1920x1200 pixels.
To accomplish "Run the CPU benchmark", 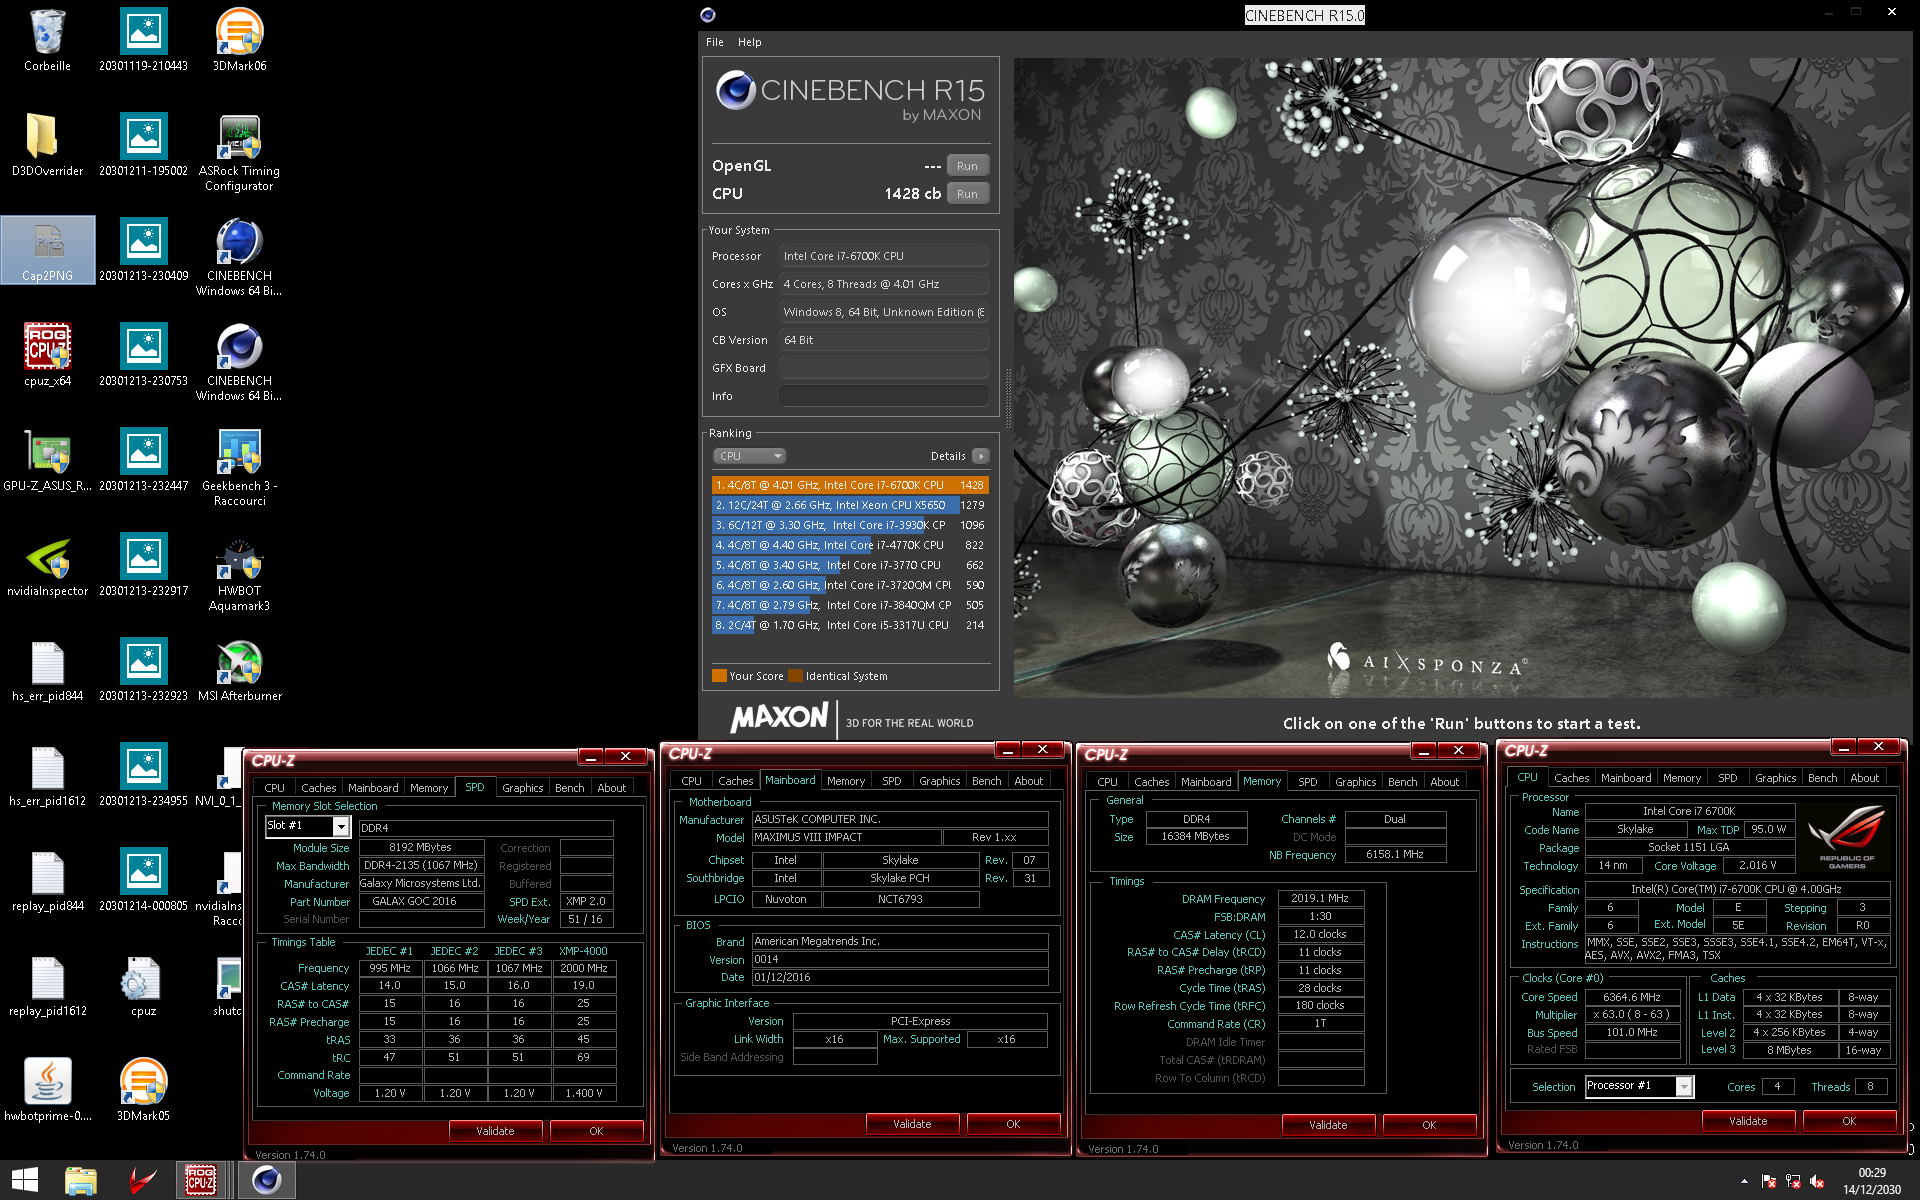I will tap(967, 194).
